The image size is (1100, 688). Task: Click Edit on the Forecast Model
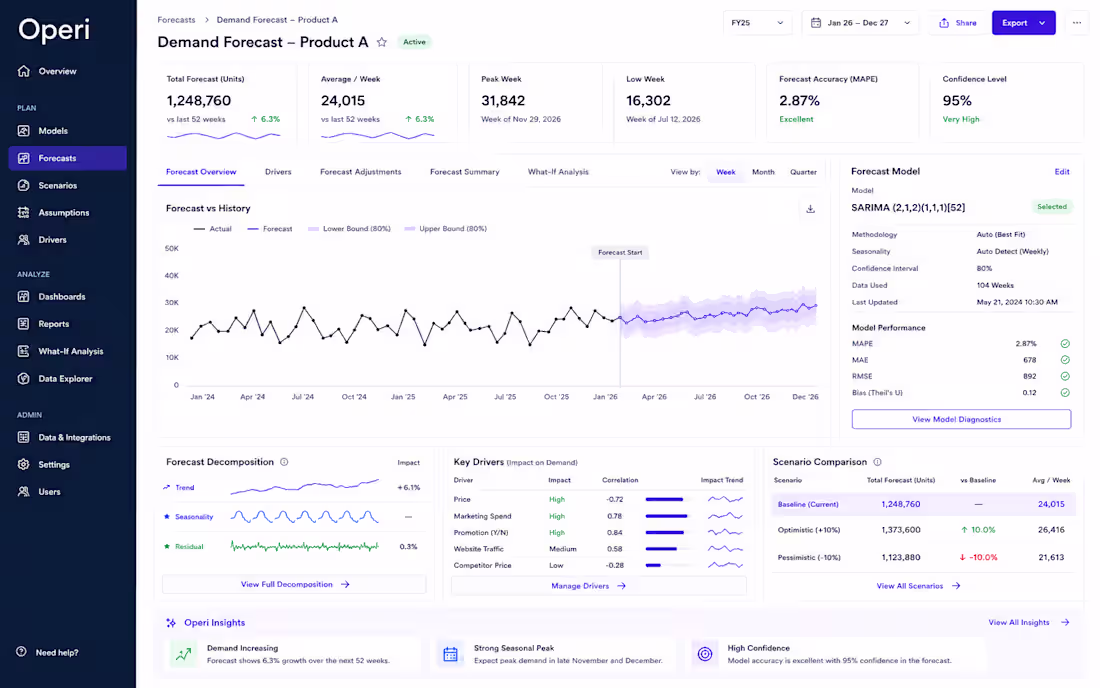(1062, 172)
